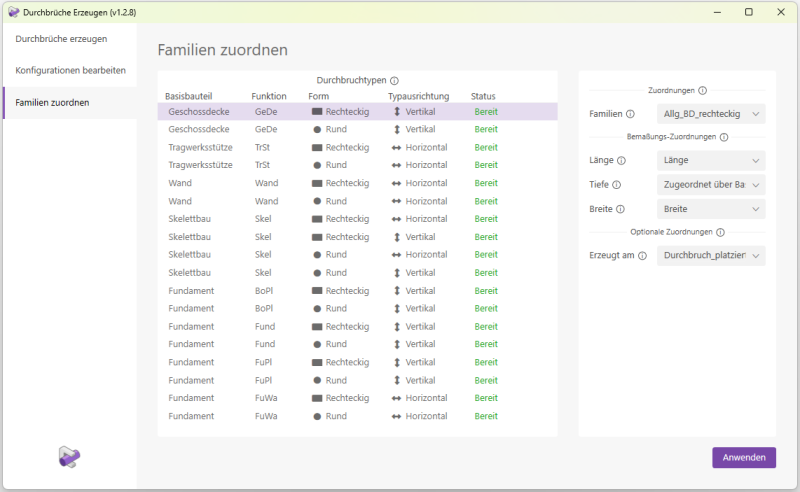Open Konfigurationen bearbeiten page
Viewport: 800px width, 492px height.
click(x=70, y=71)
